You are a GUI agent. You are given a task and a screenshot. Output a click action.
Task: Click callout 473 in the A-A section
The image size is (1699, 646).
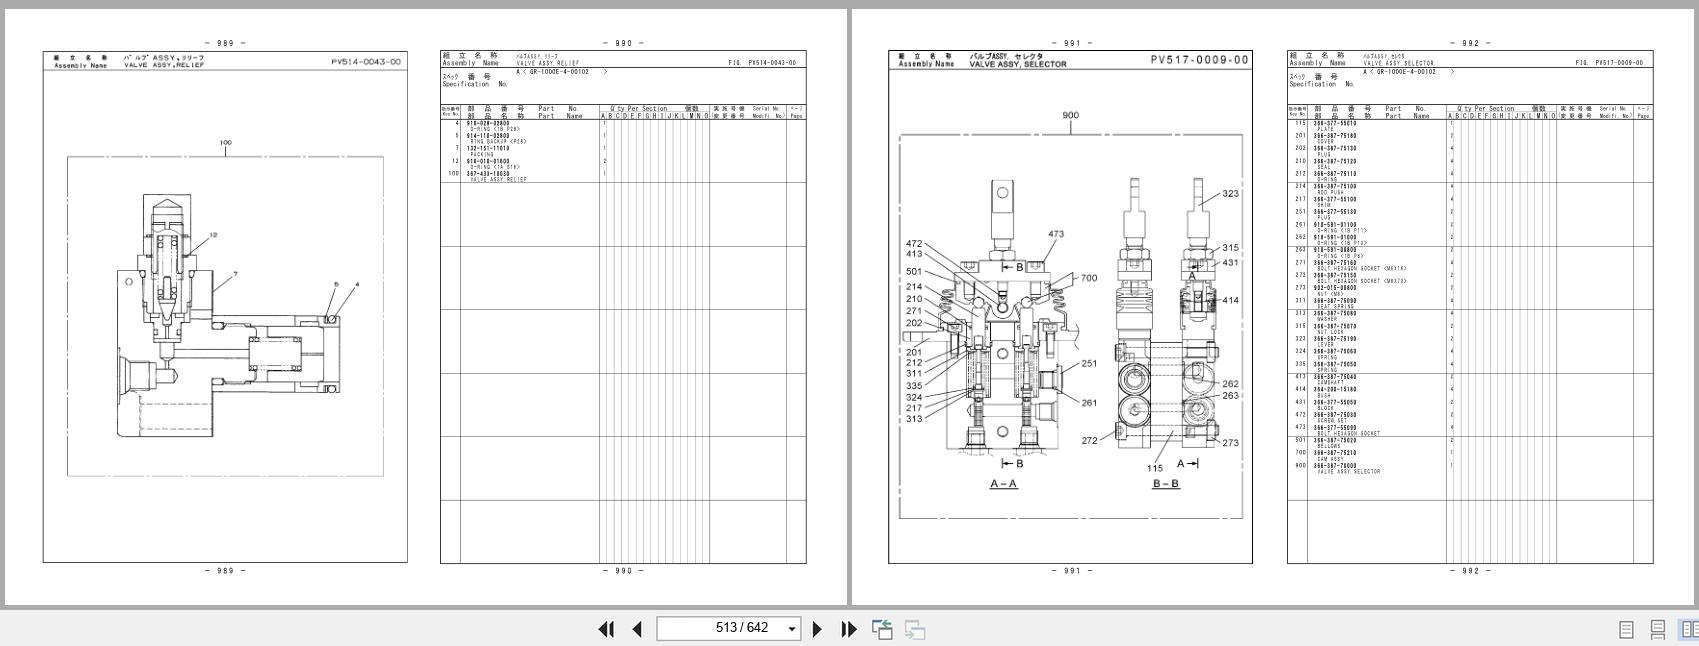click(x=1056, y=235)
